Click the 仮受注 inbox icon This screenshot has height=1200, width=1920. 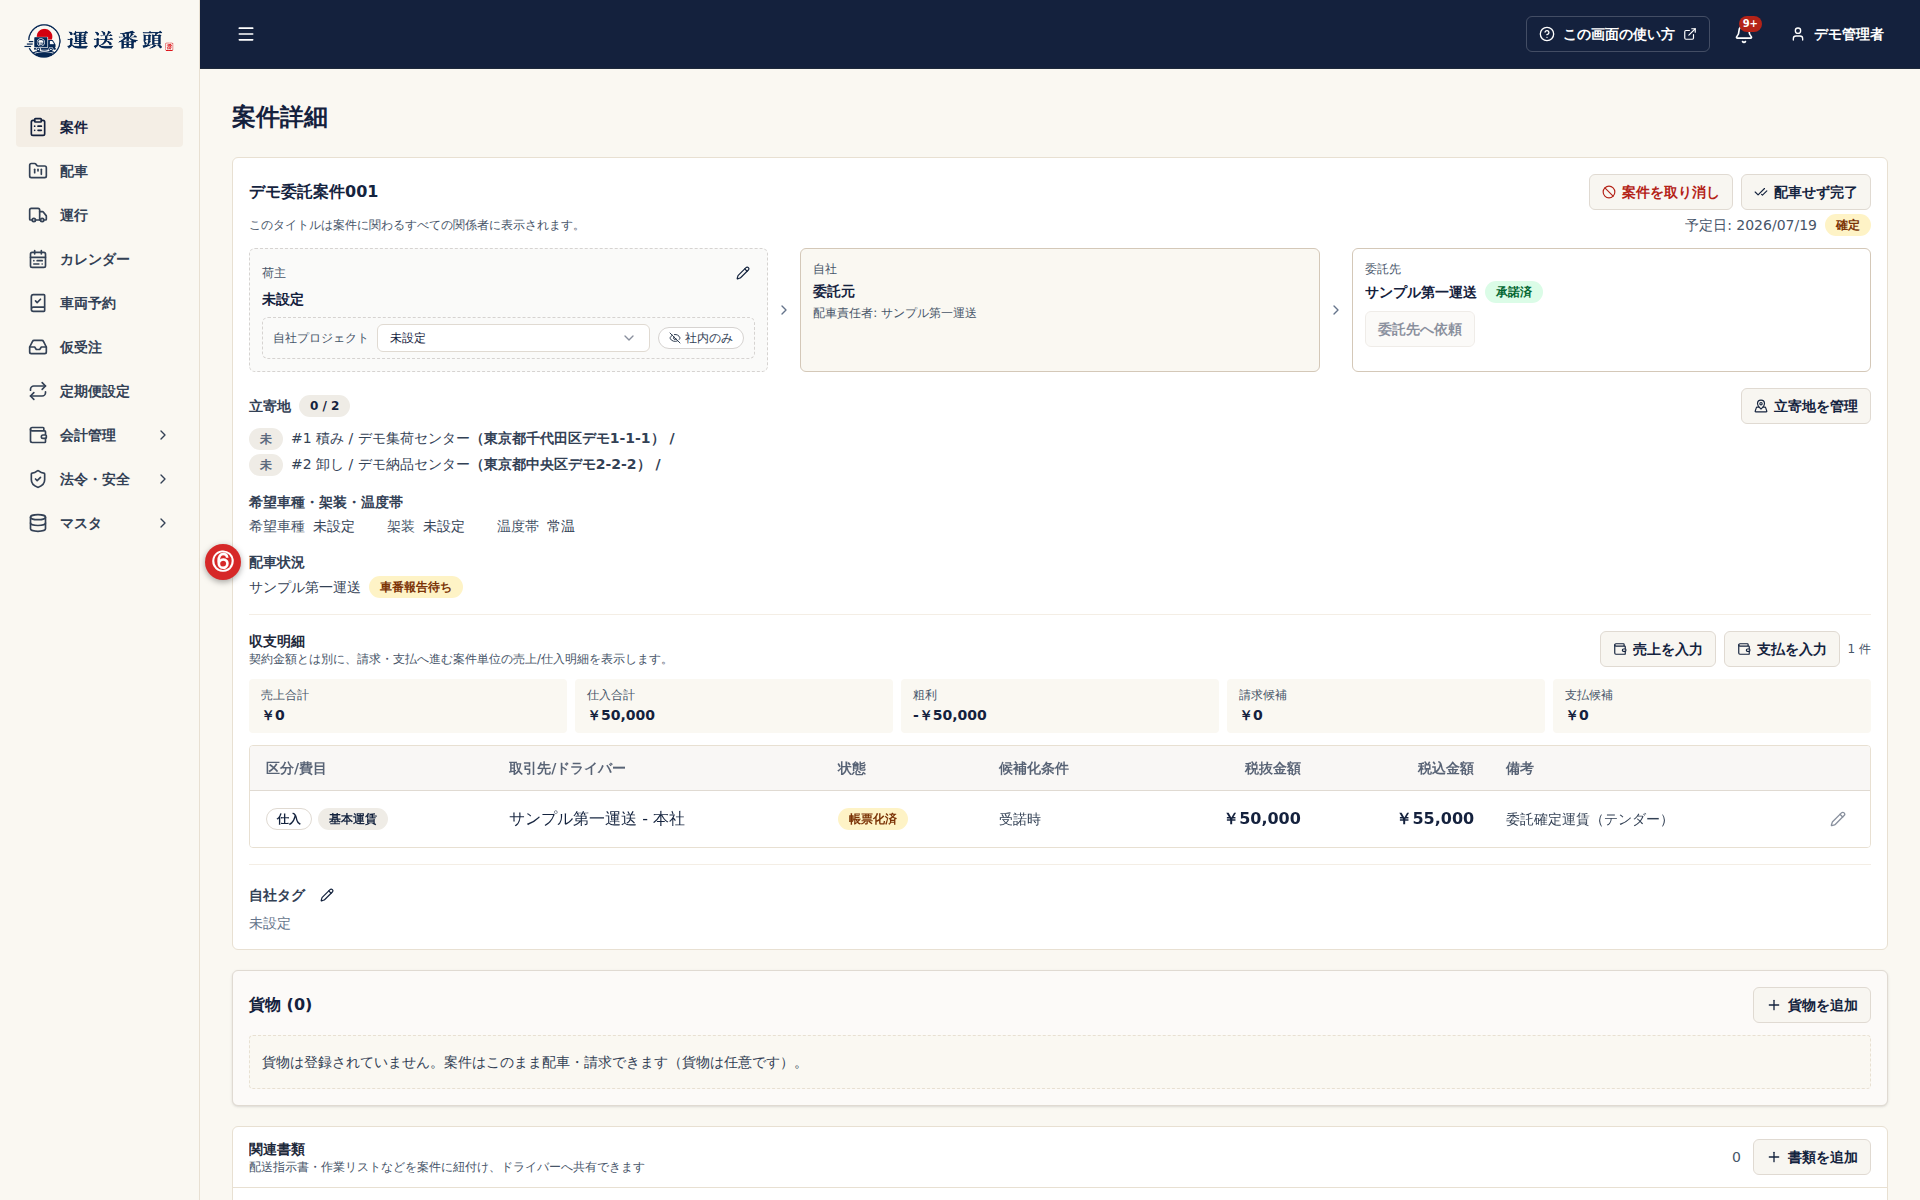point(38,347)
